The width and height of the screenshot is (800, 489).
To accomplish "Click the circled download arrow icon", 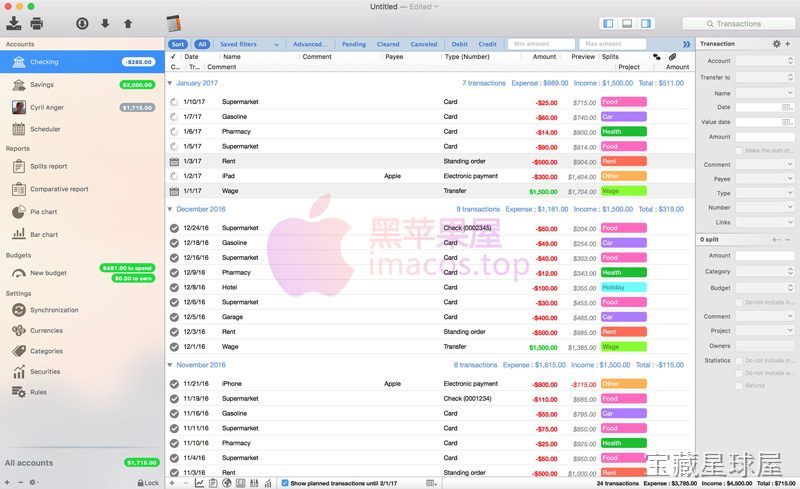I will [82, 23].
